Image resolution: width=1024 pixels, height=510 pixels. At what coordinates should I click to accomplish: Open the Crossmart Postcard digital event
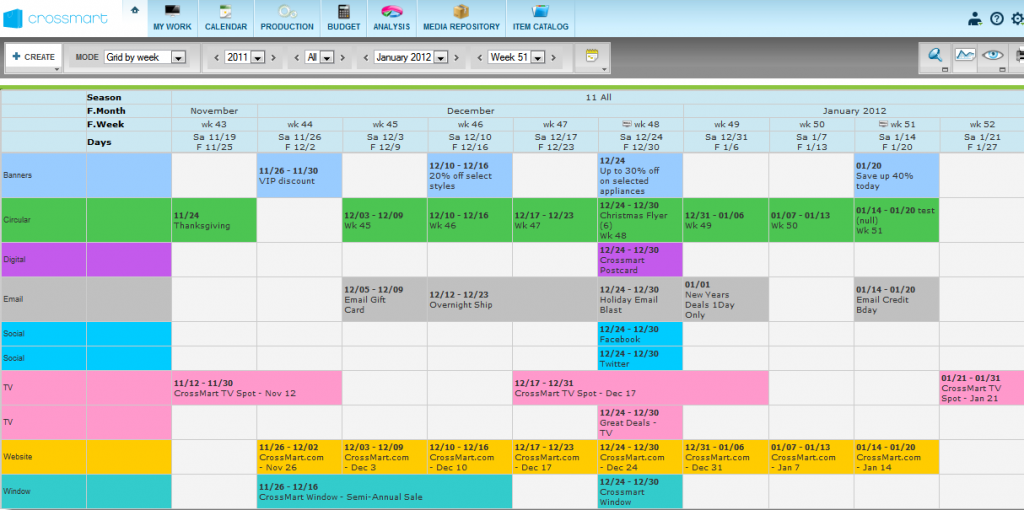[x=641, y=259]
